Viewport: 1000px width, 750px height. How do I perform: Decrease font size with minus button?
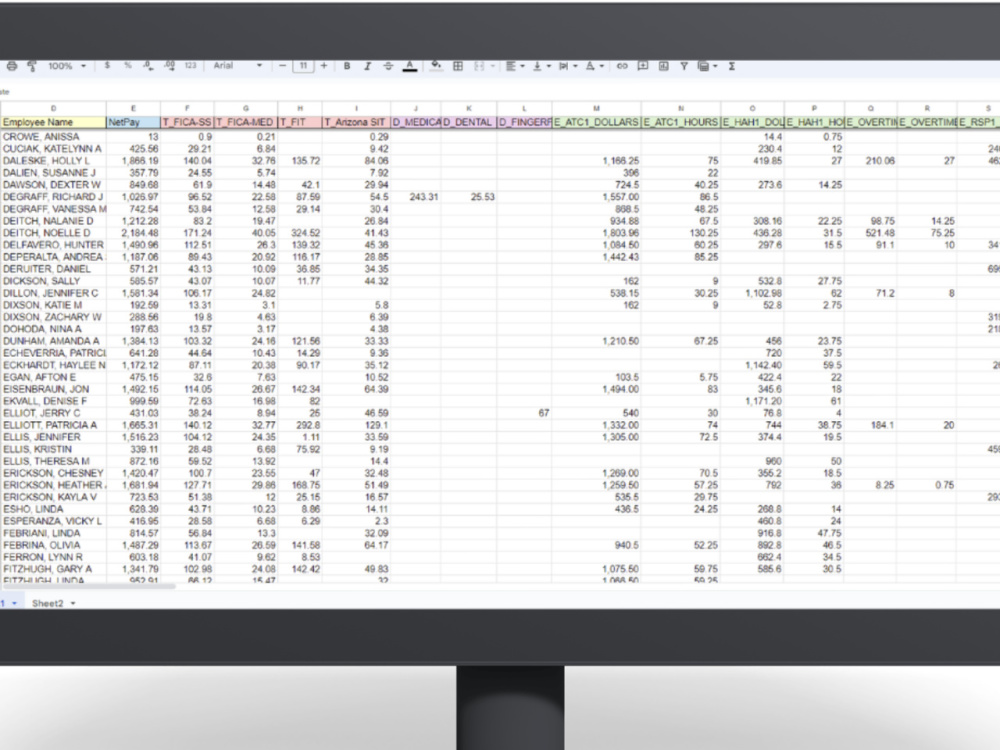pyautogui.click(x=283, y=66)
